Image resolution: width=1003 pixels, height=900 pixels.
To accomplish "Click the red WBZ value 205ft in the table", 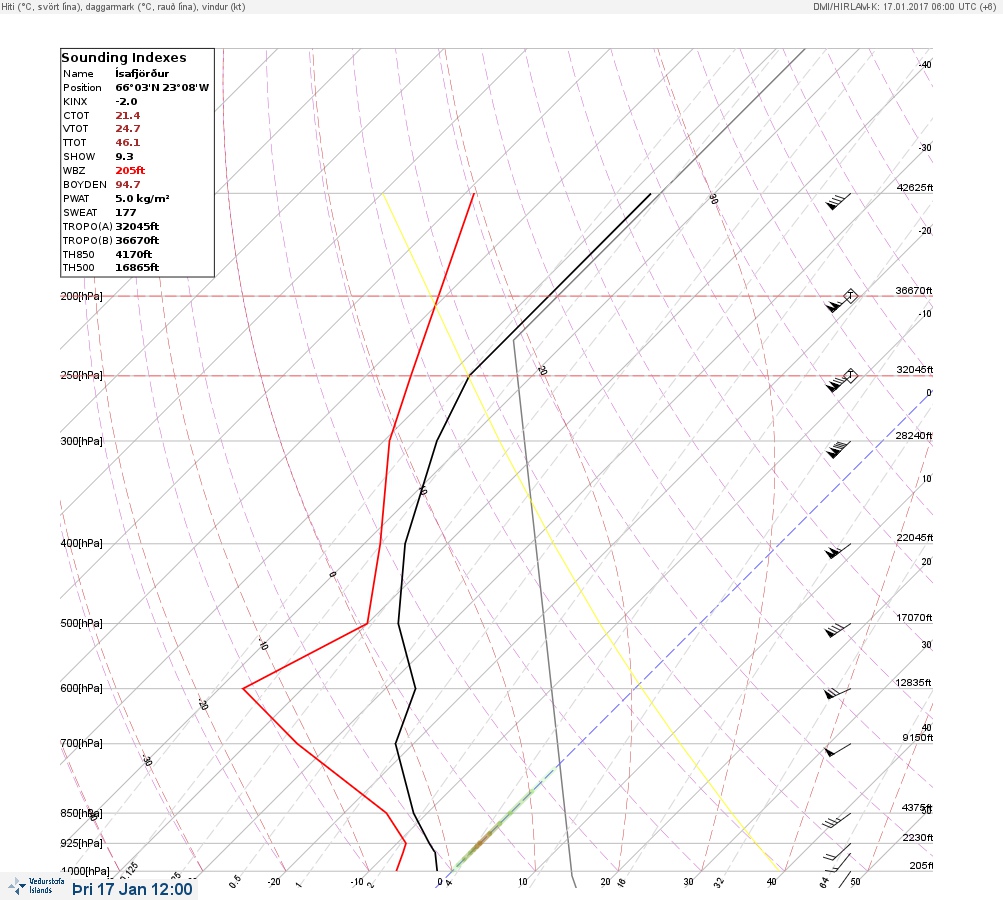I will [x=130, y=170].
